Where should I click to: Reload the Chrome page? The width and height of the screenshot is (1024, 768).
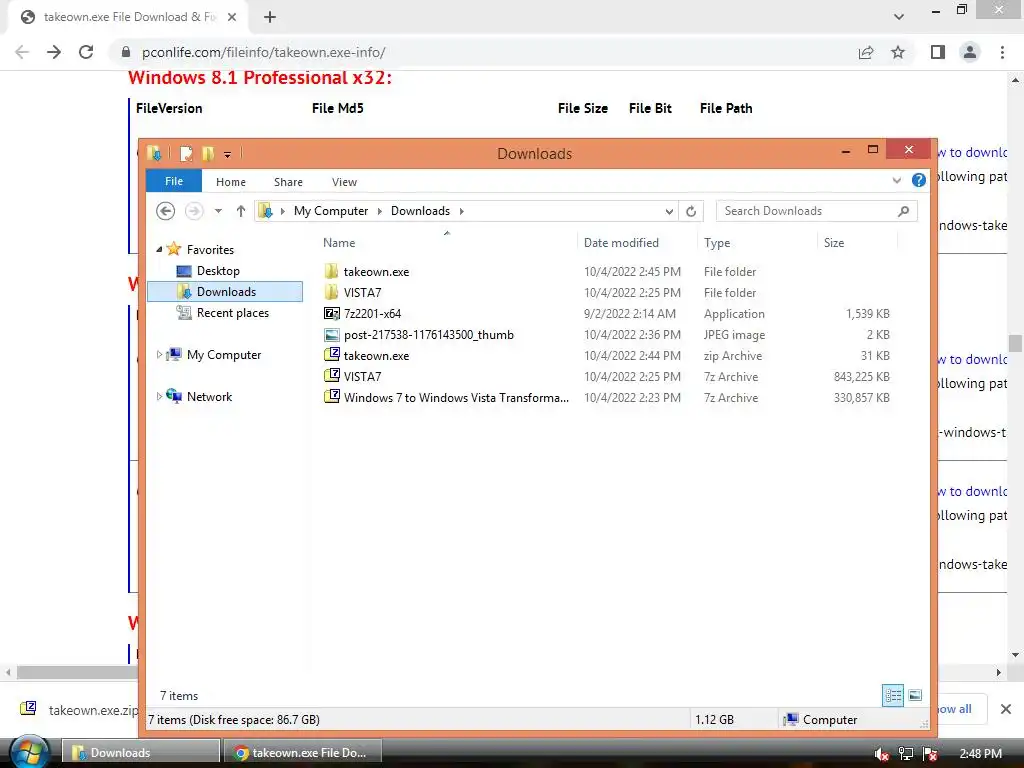[86, 52]
